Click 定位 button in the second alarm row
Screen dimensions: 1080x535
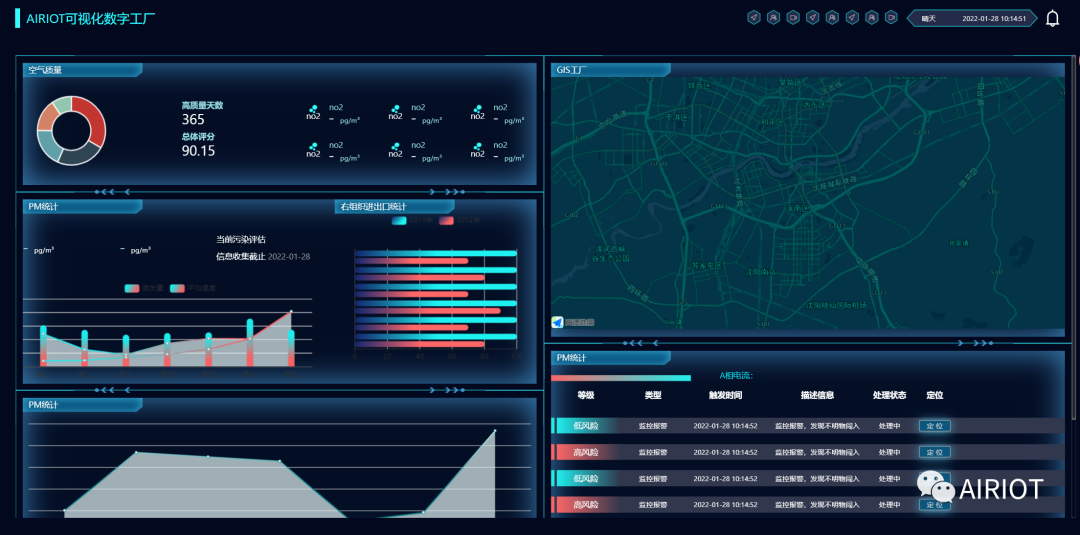pos(935,452)
